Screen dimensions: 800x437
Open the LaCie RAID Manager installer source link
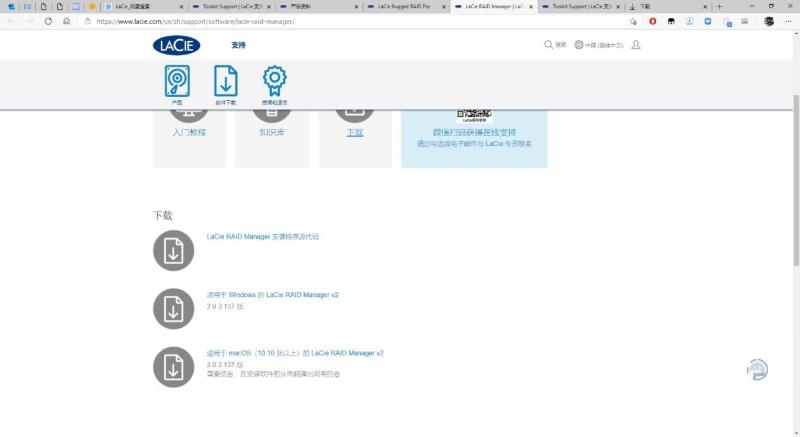[262, 237]
